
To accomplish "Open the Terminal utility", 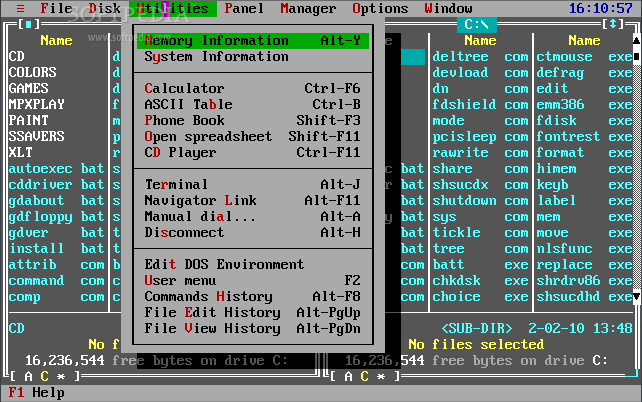I will coord(253,185).
